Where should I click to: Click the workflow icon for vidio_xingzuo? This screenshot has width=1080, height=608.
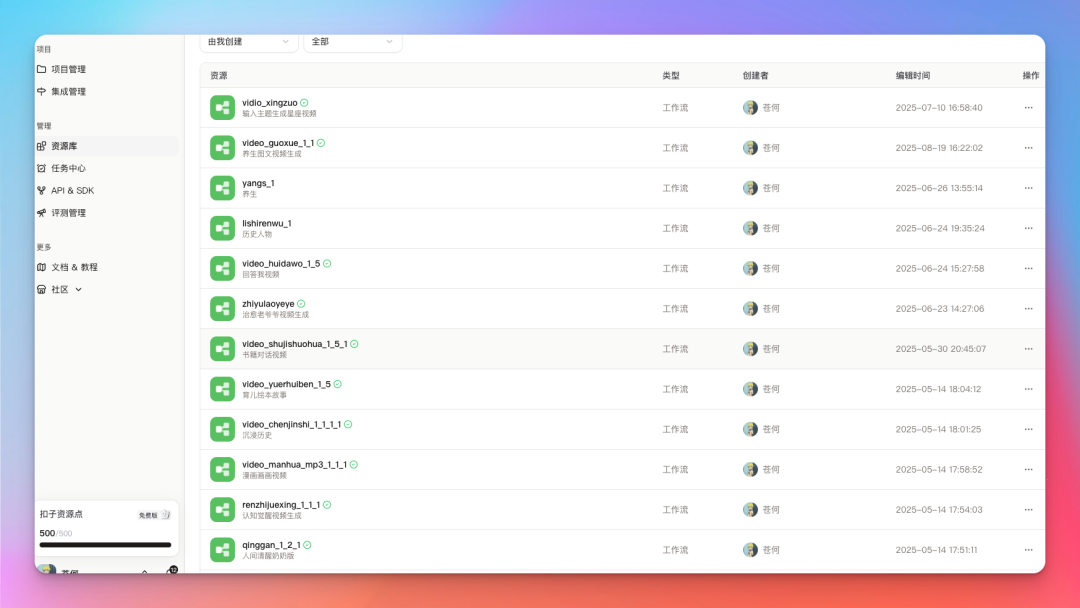pos(222,108)
